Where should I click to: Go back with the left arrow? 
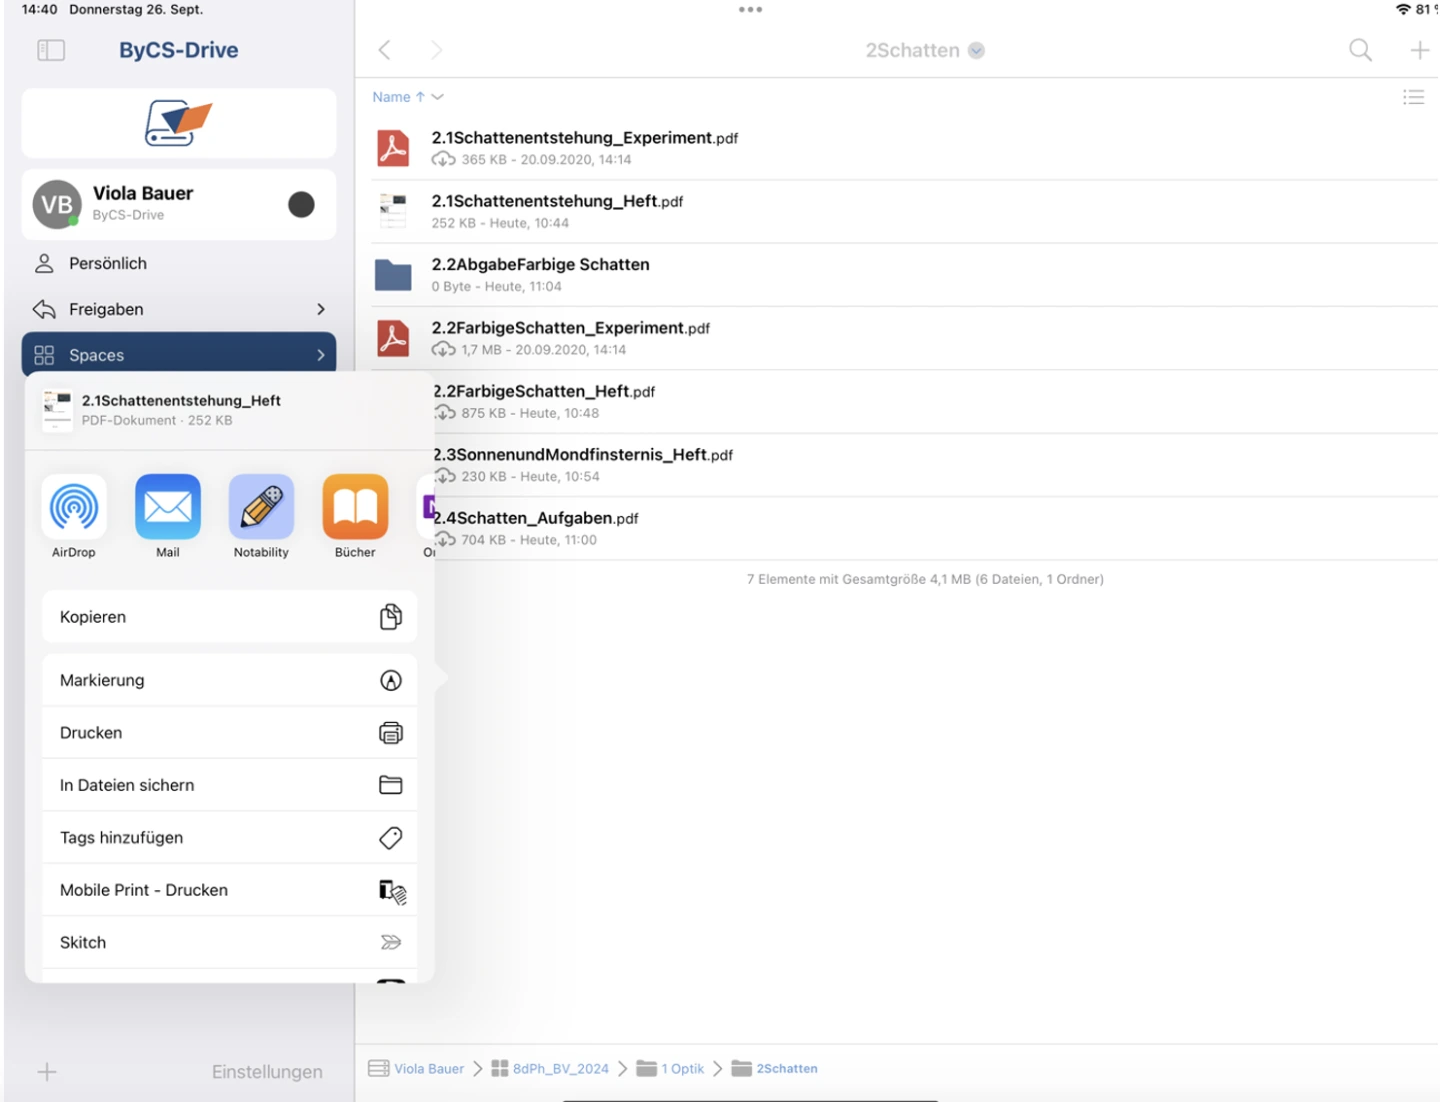[x=385, y=50]
